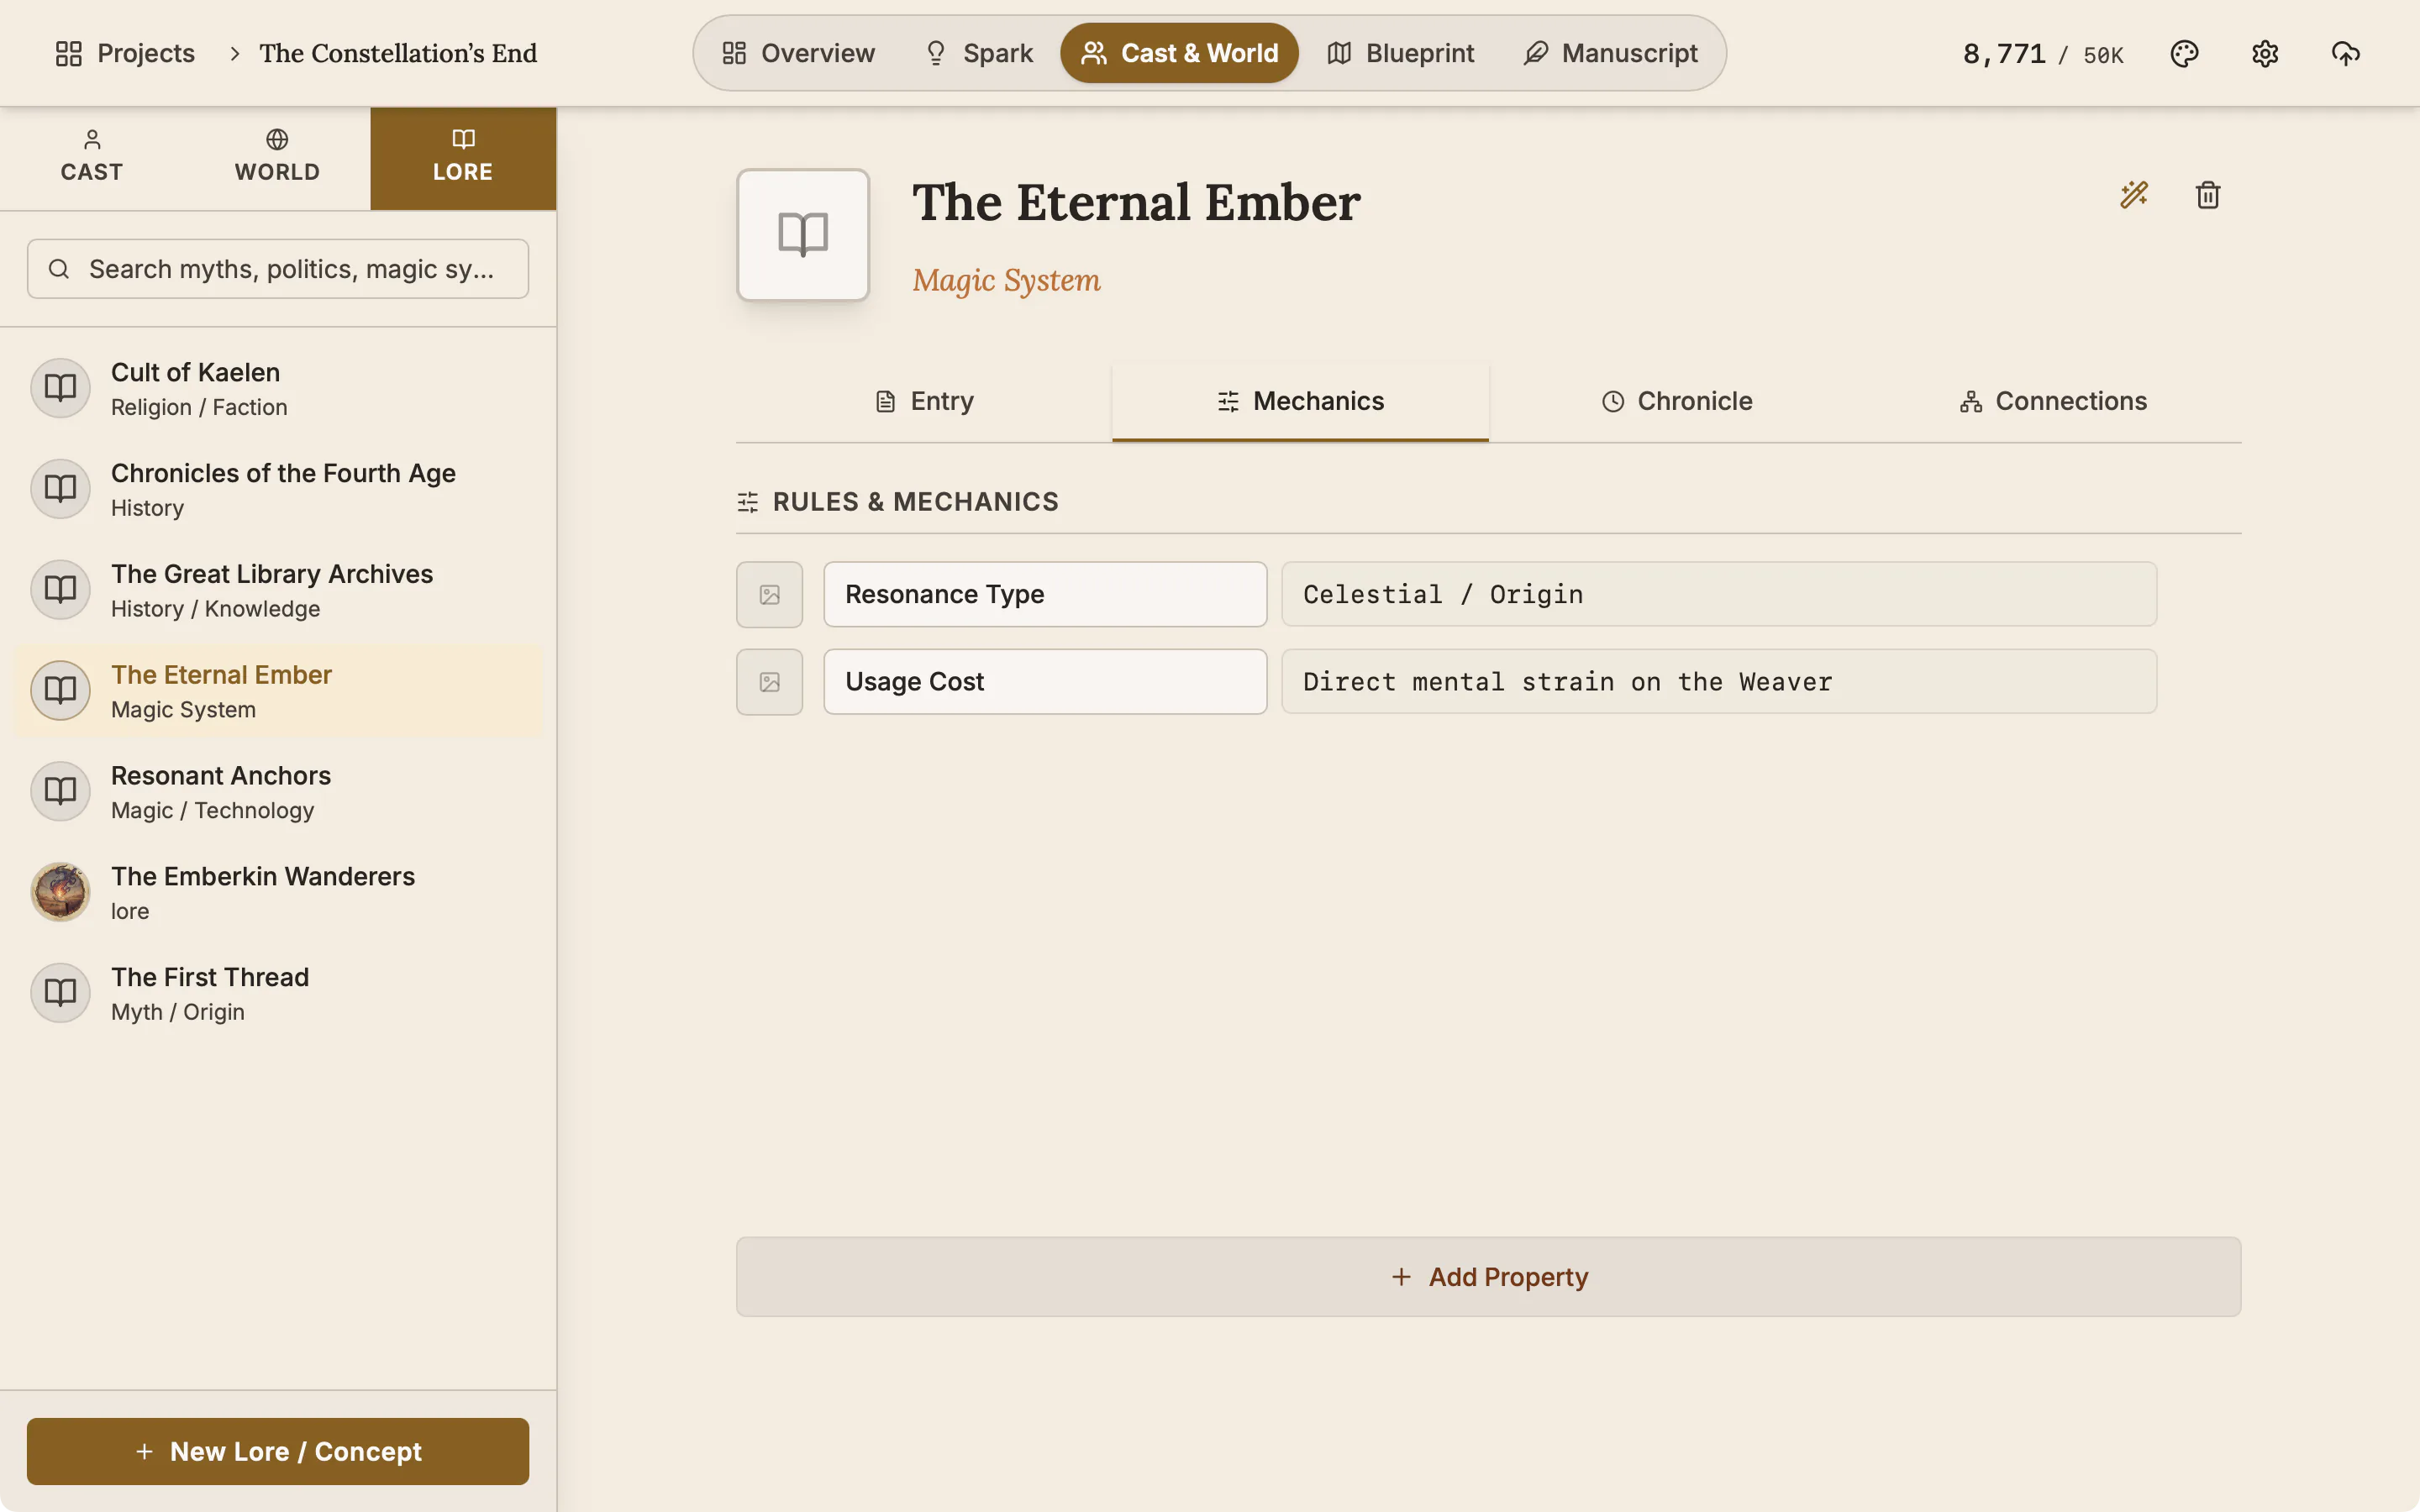
Task: Click the book icon next to Cult of Kaelen
Action: point(60,388)
